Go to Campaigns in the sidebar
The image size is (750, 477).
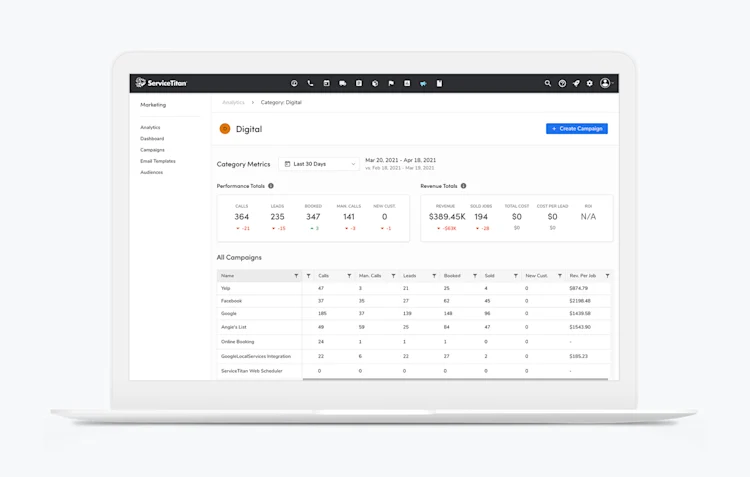click(152, 150)
